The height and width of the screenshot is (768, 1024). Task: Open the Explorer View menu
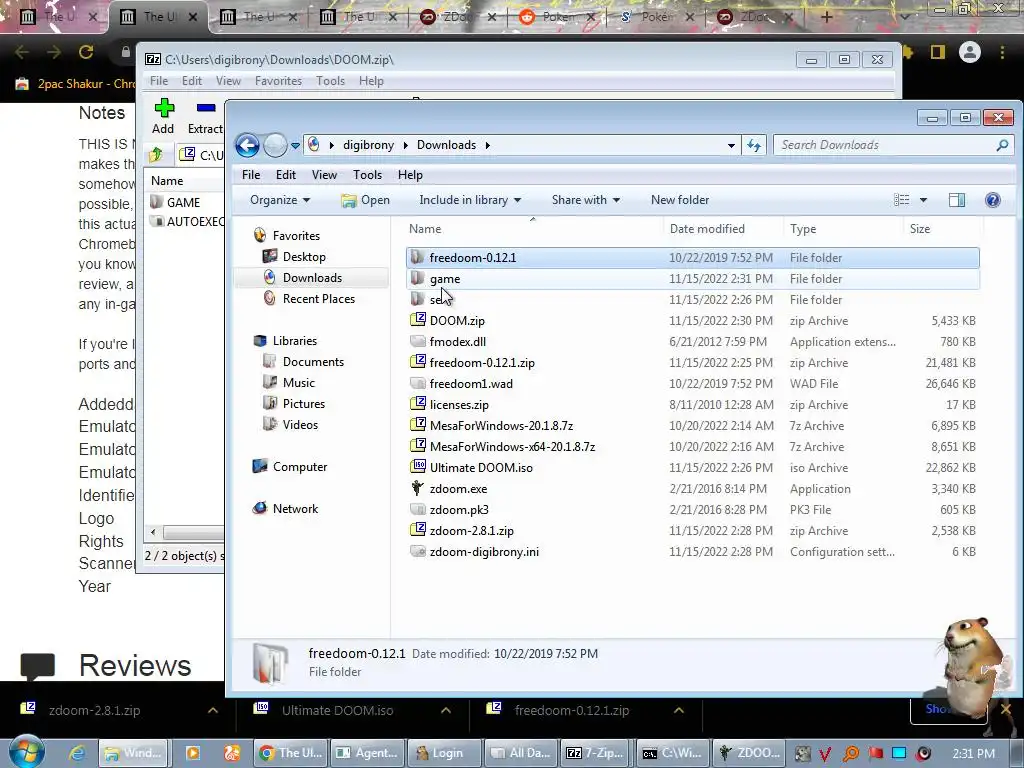tap(324, 174)
